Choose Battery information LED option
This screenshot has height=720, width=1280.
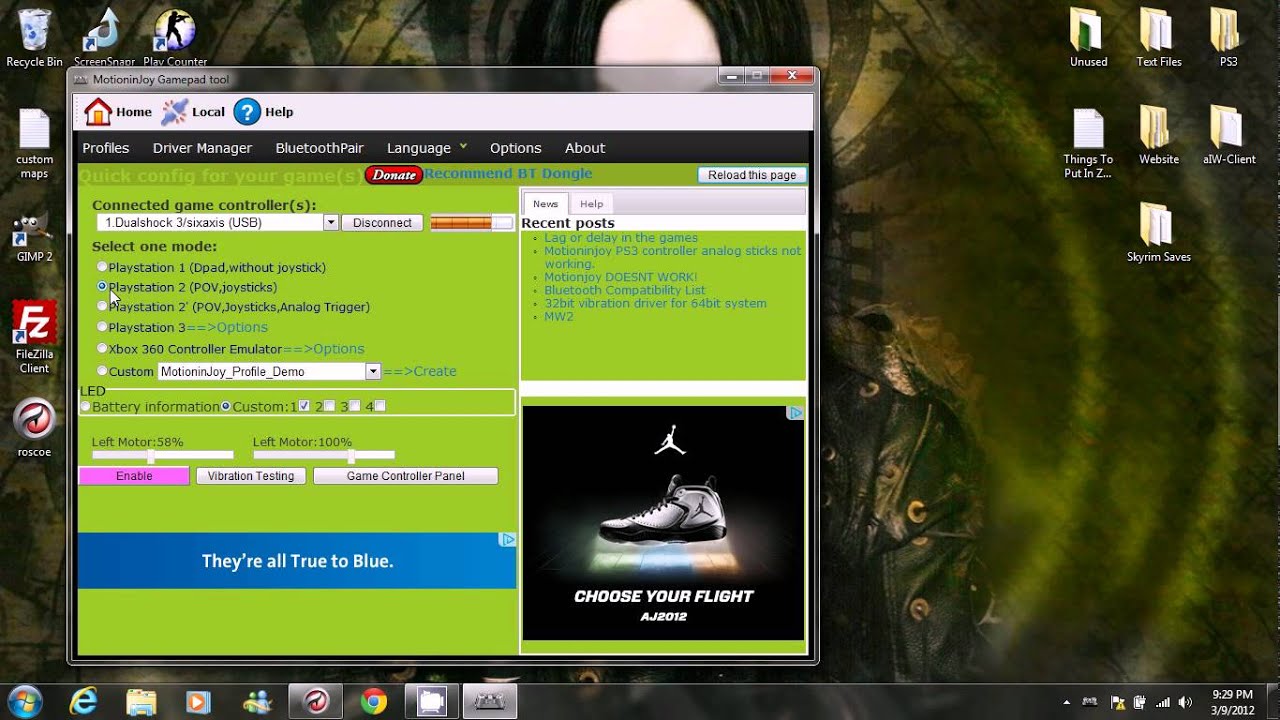(85, 407)
